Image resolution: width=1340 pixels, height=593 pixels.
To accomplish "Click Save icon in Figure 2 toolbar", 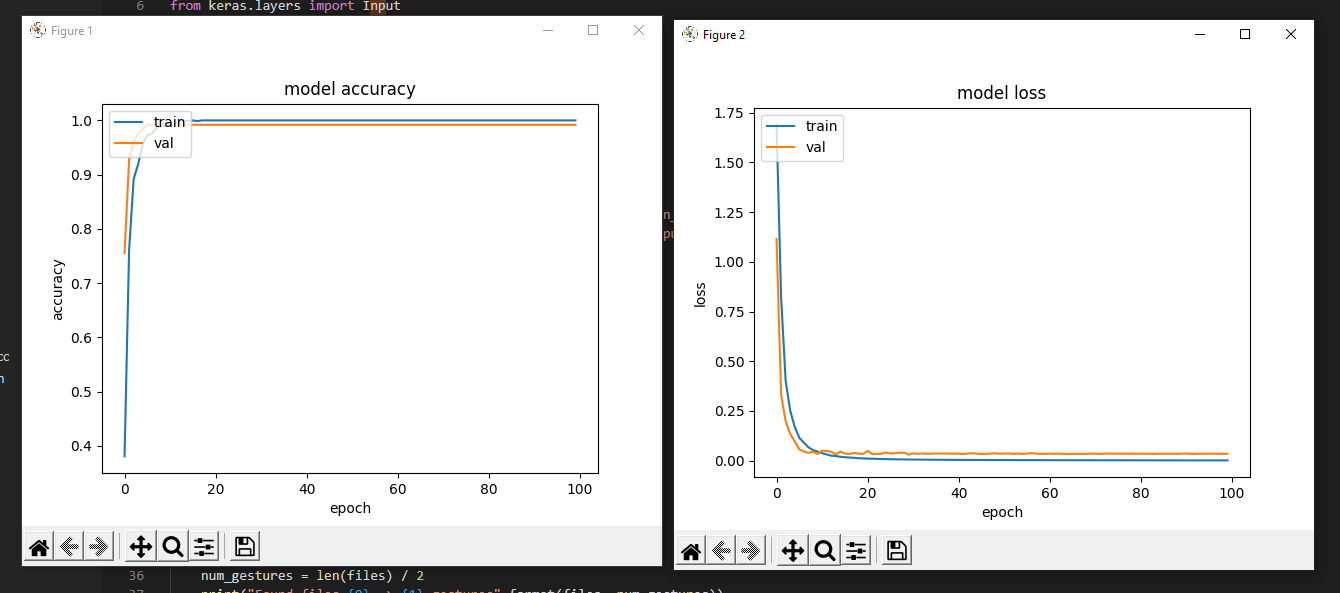I will 897,551.
